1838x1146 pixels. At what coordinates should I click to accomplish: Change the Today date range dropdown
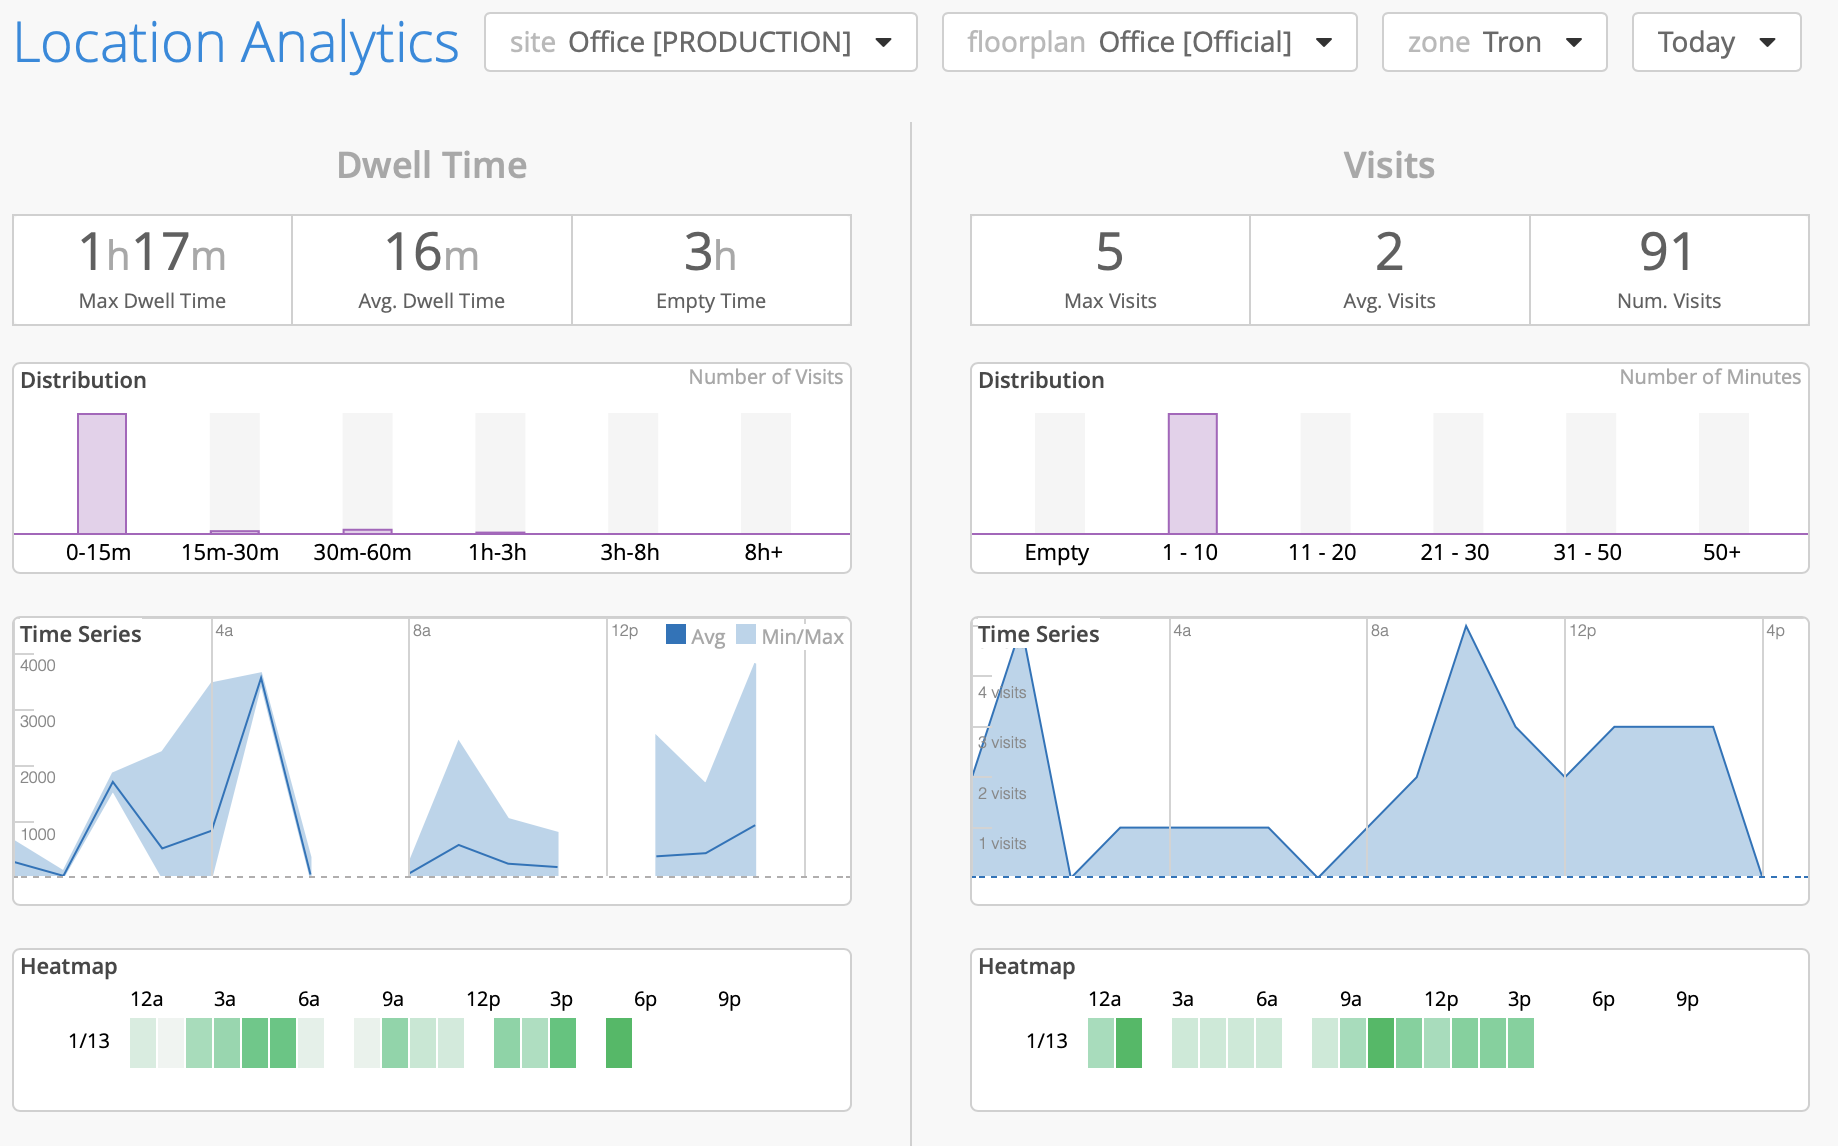pos(1716,42)
